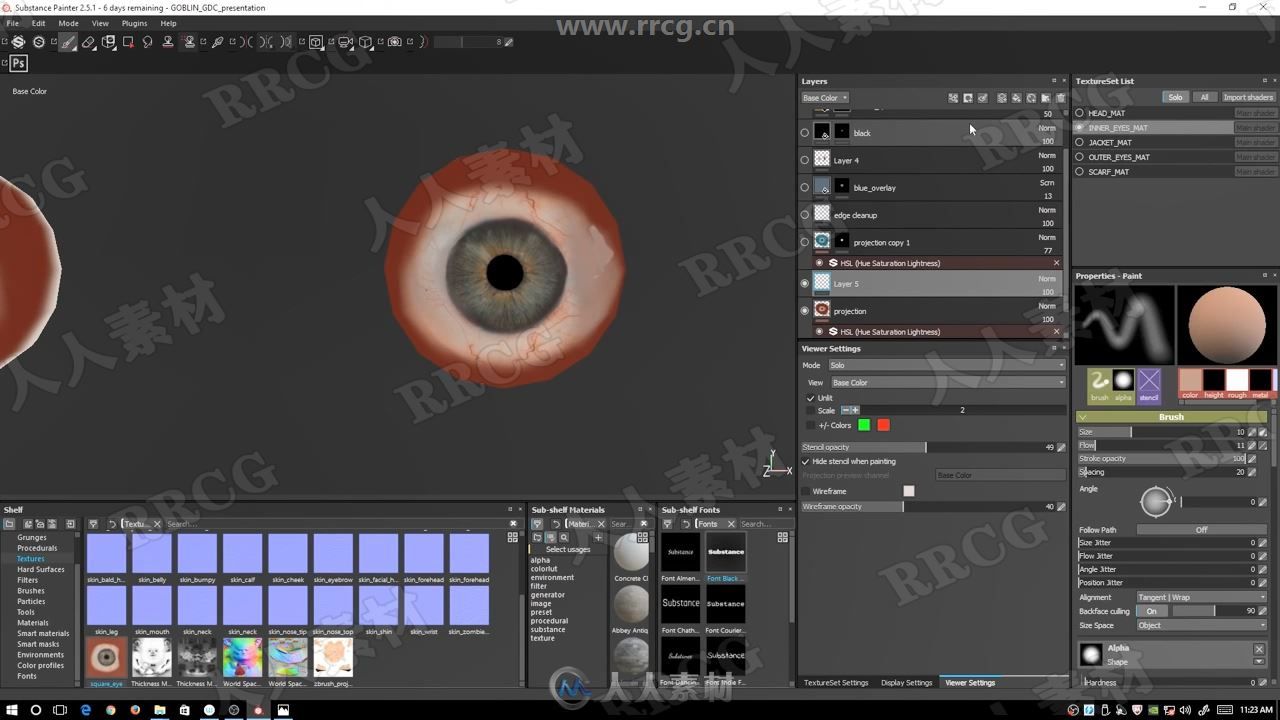
Task: Disable Unlit checkbox
Action: [811, 398]
